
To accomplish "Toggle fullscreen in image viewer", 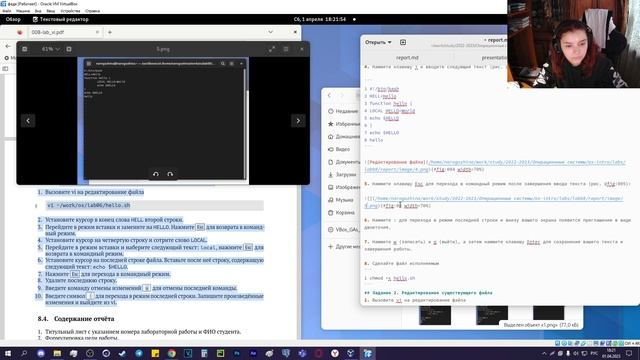I will (x=272, y=49).
